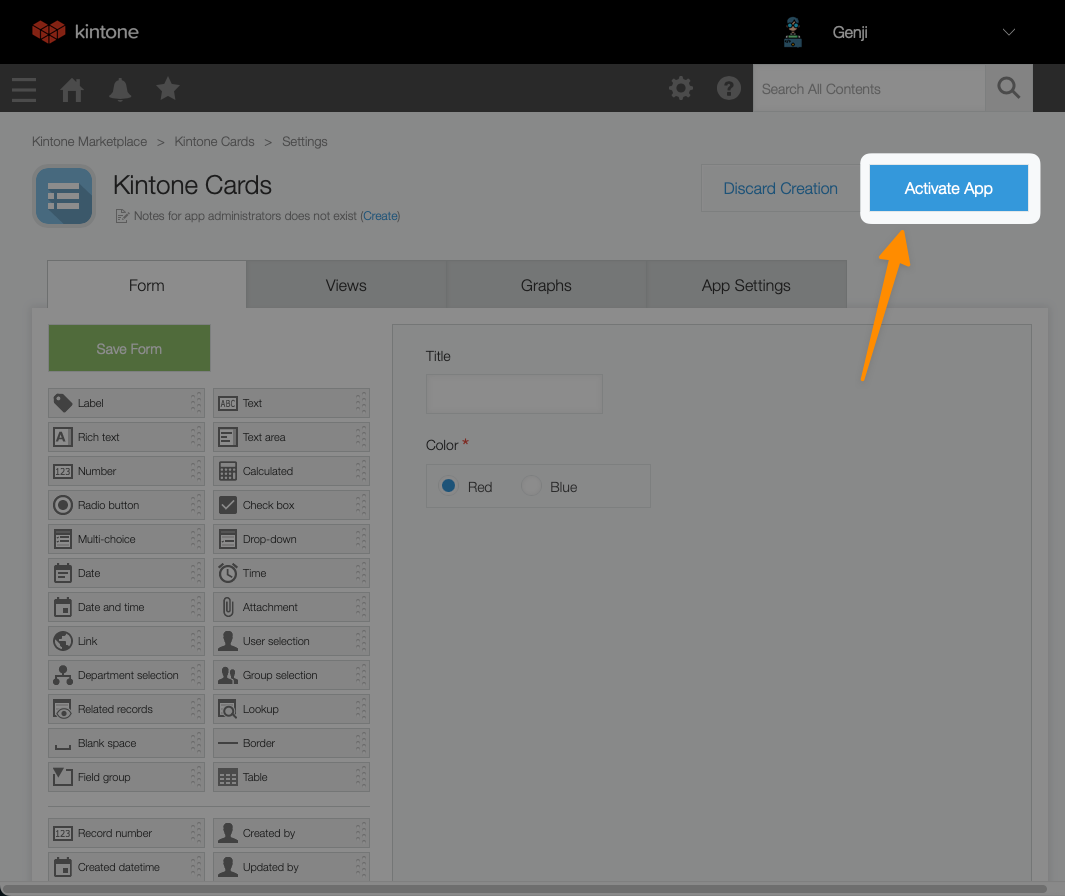
Task: Select the Date field item
Action: pos(126,573)
